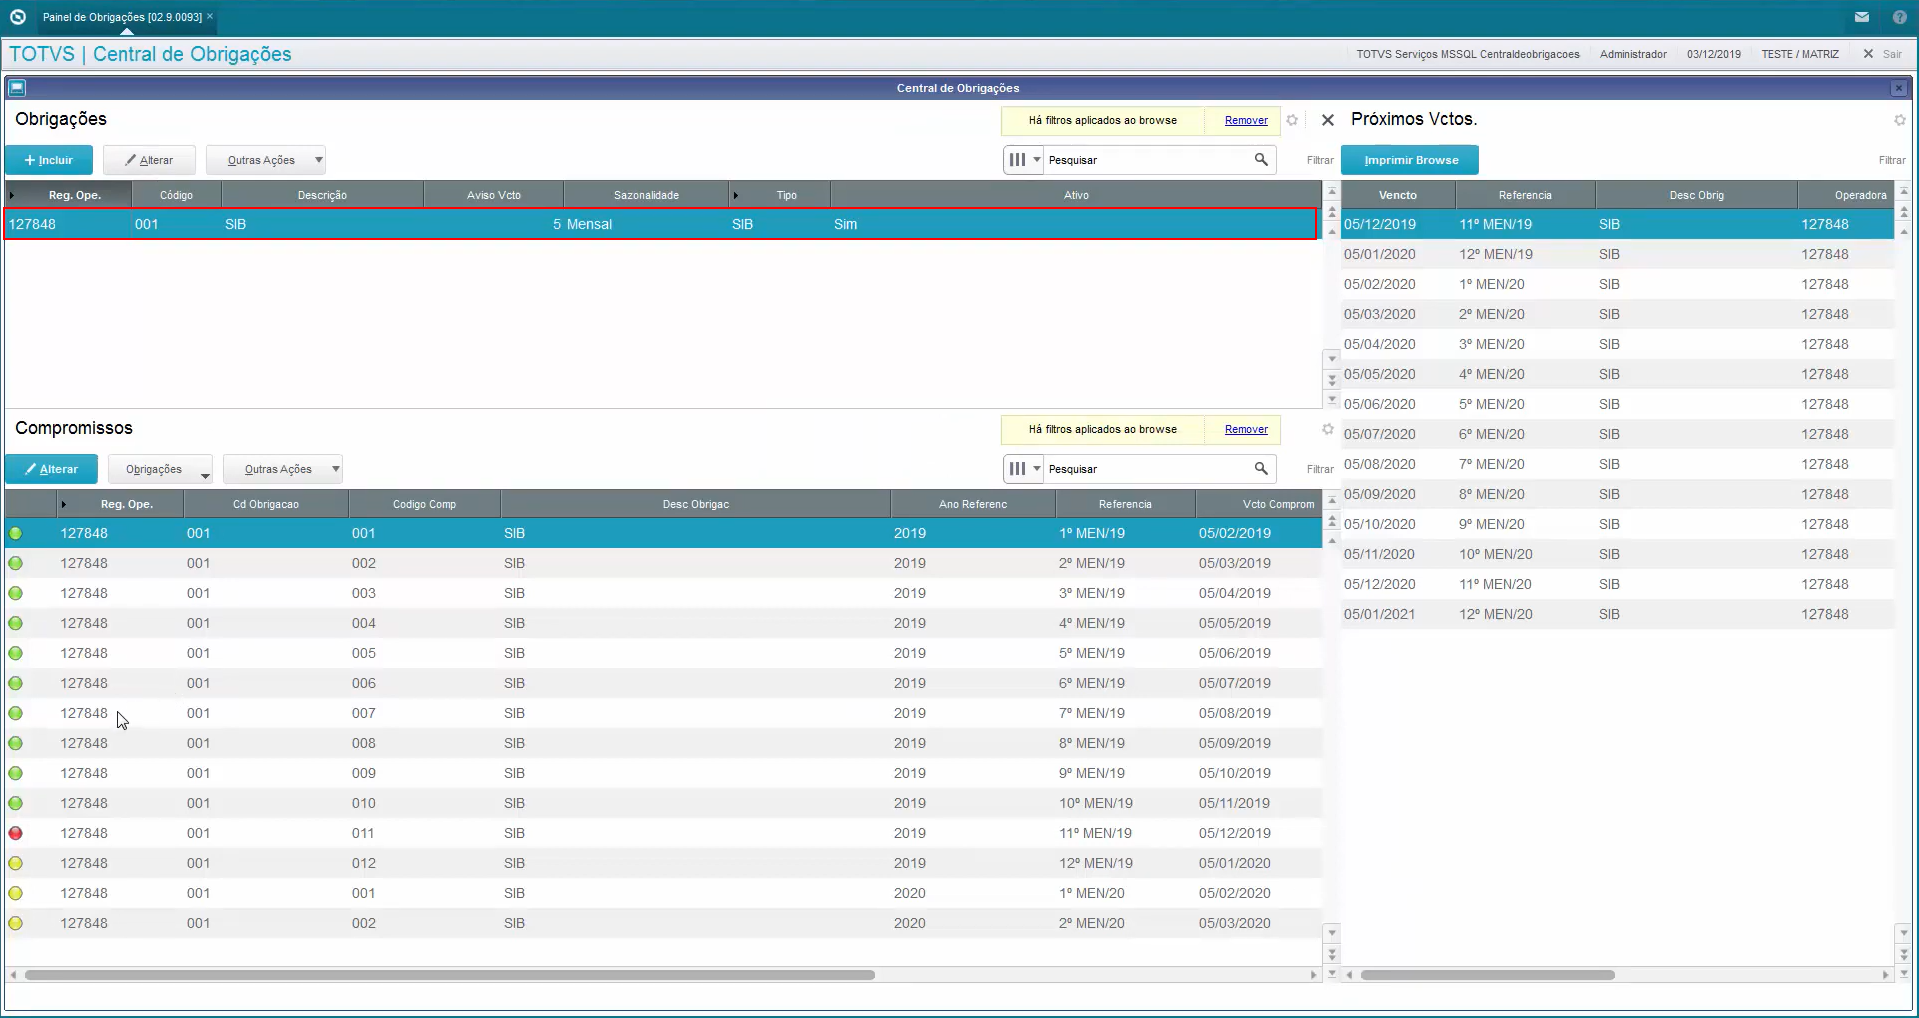Open the Obrigações dropdown button in Compromissos

(x=160, y=469)
